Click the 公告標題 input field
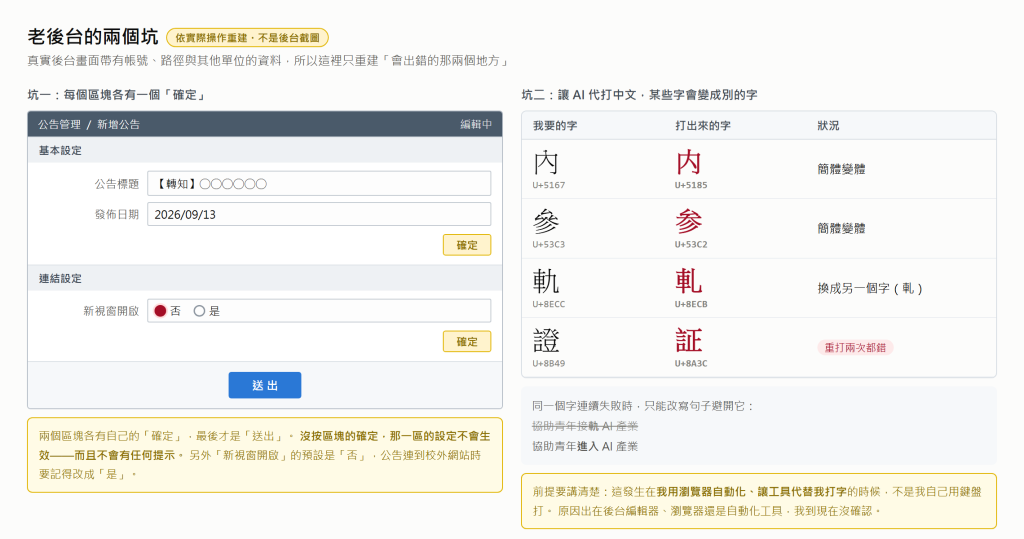The width and height of the screenshot is (1024, 539). tap(319, 184)
